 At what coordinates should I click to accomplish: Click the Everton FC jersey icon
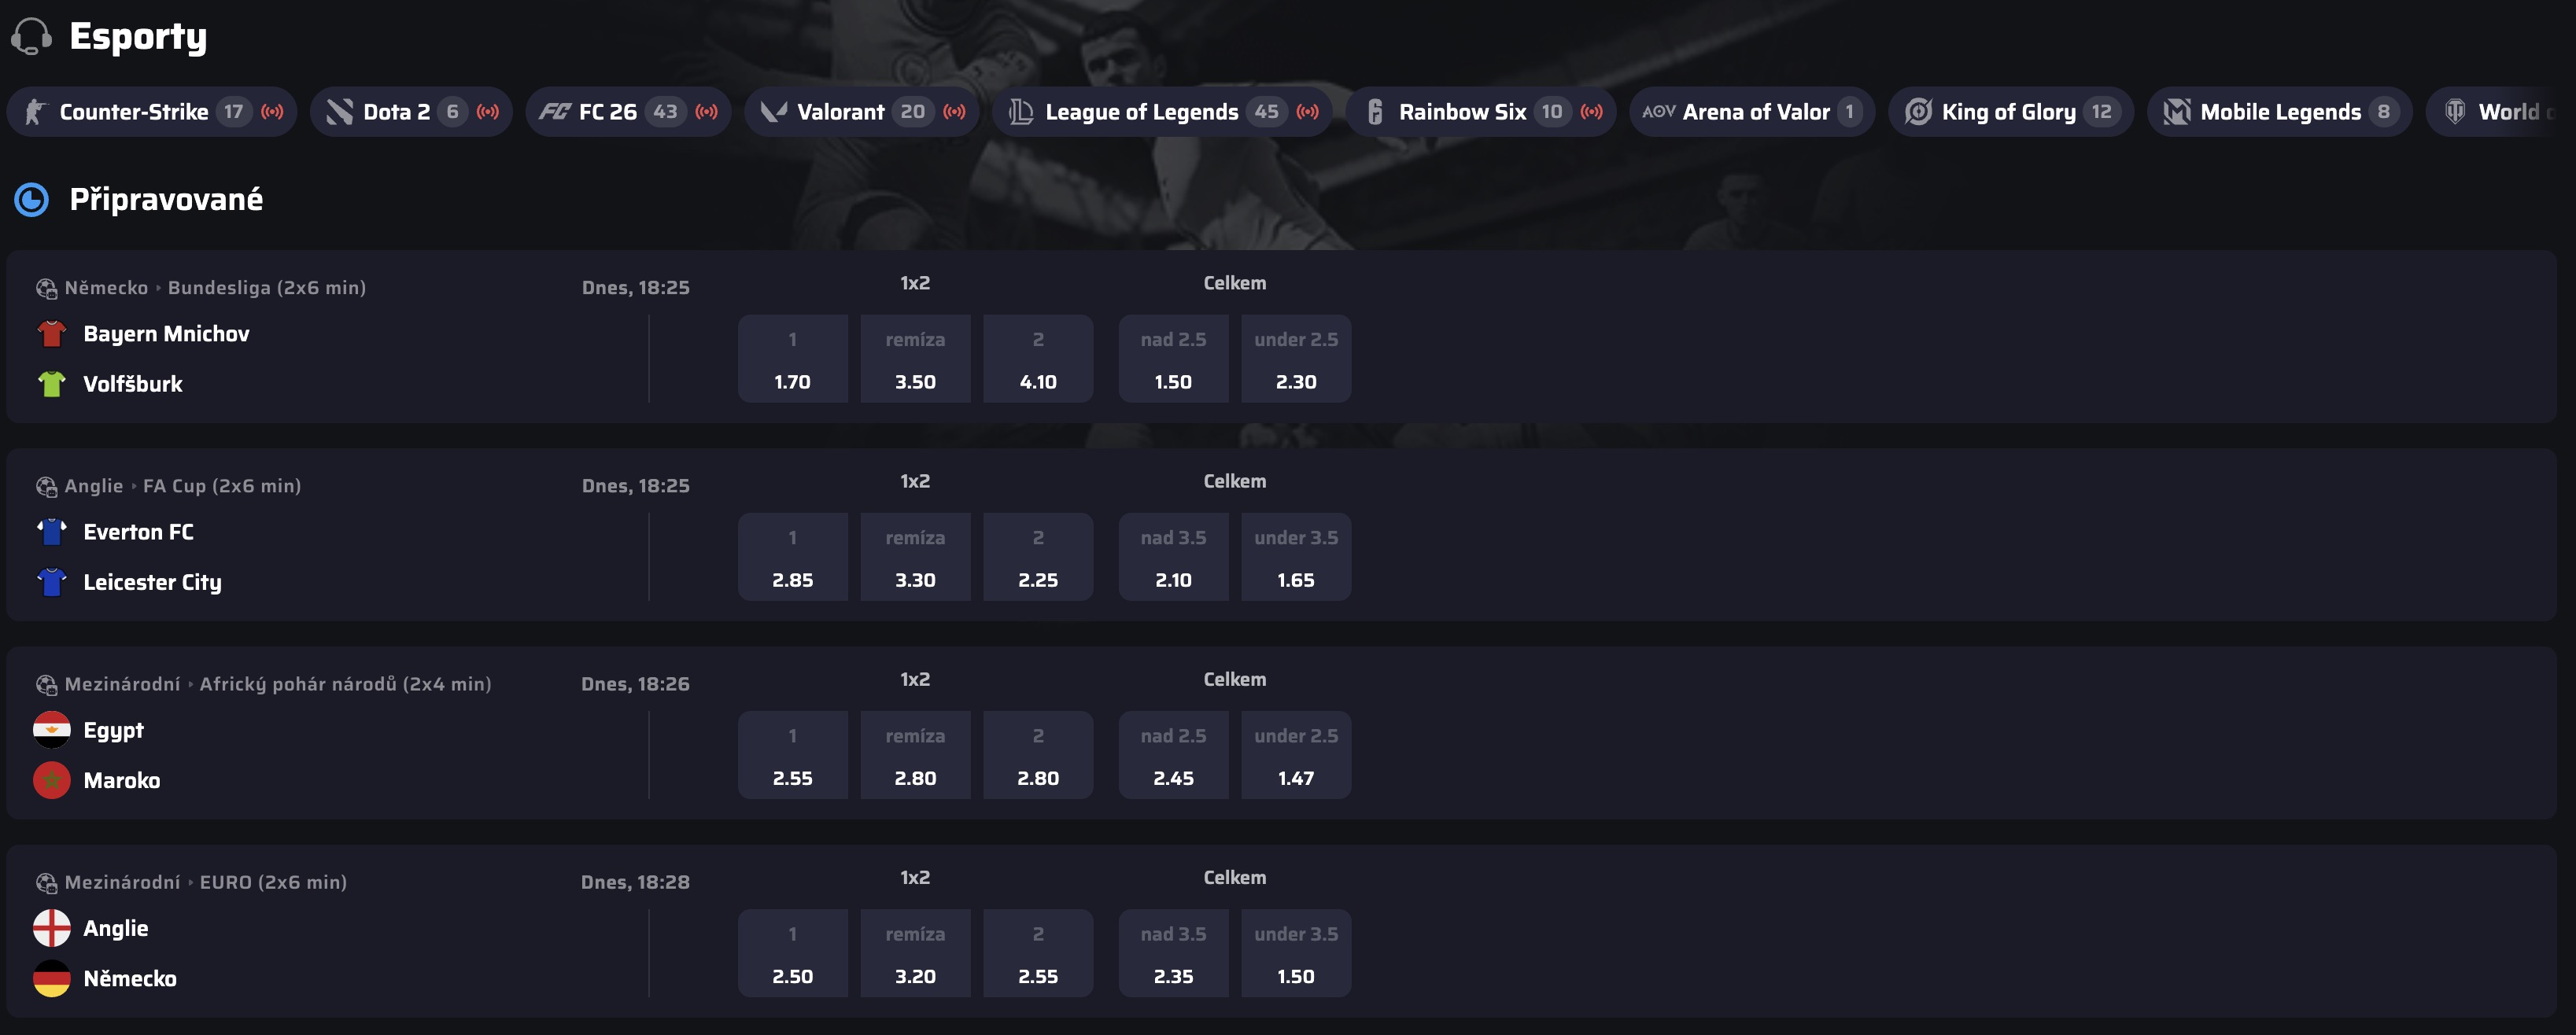click(51, 531)
